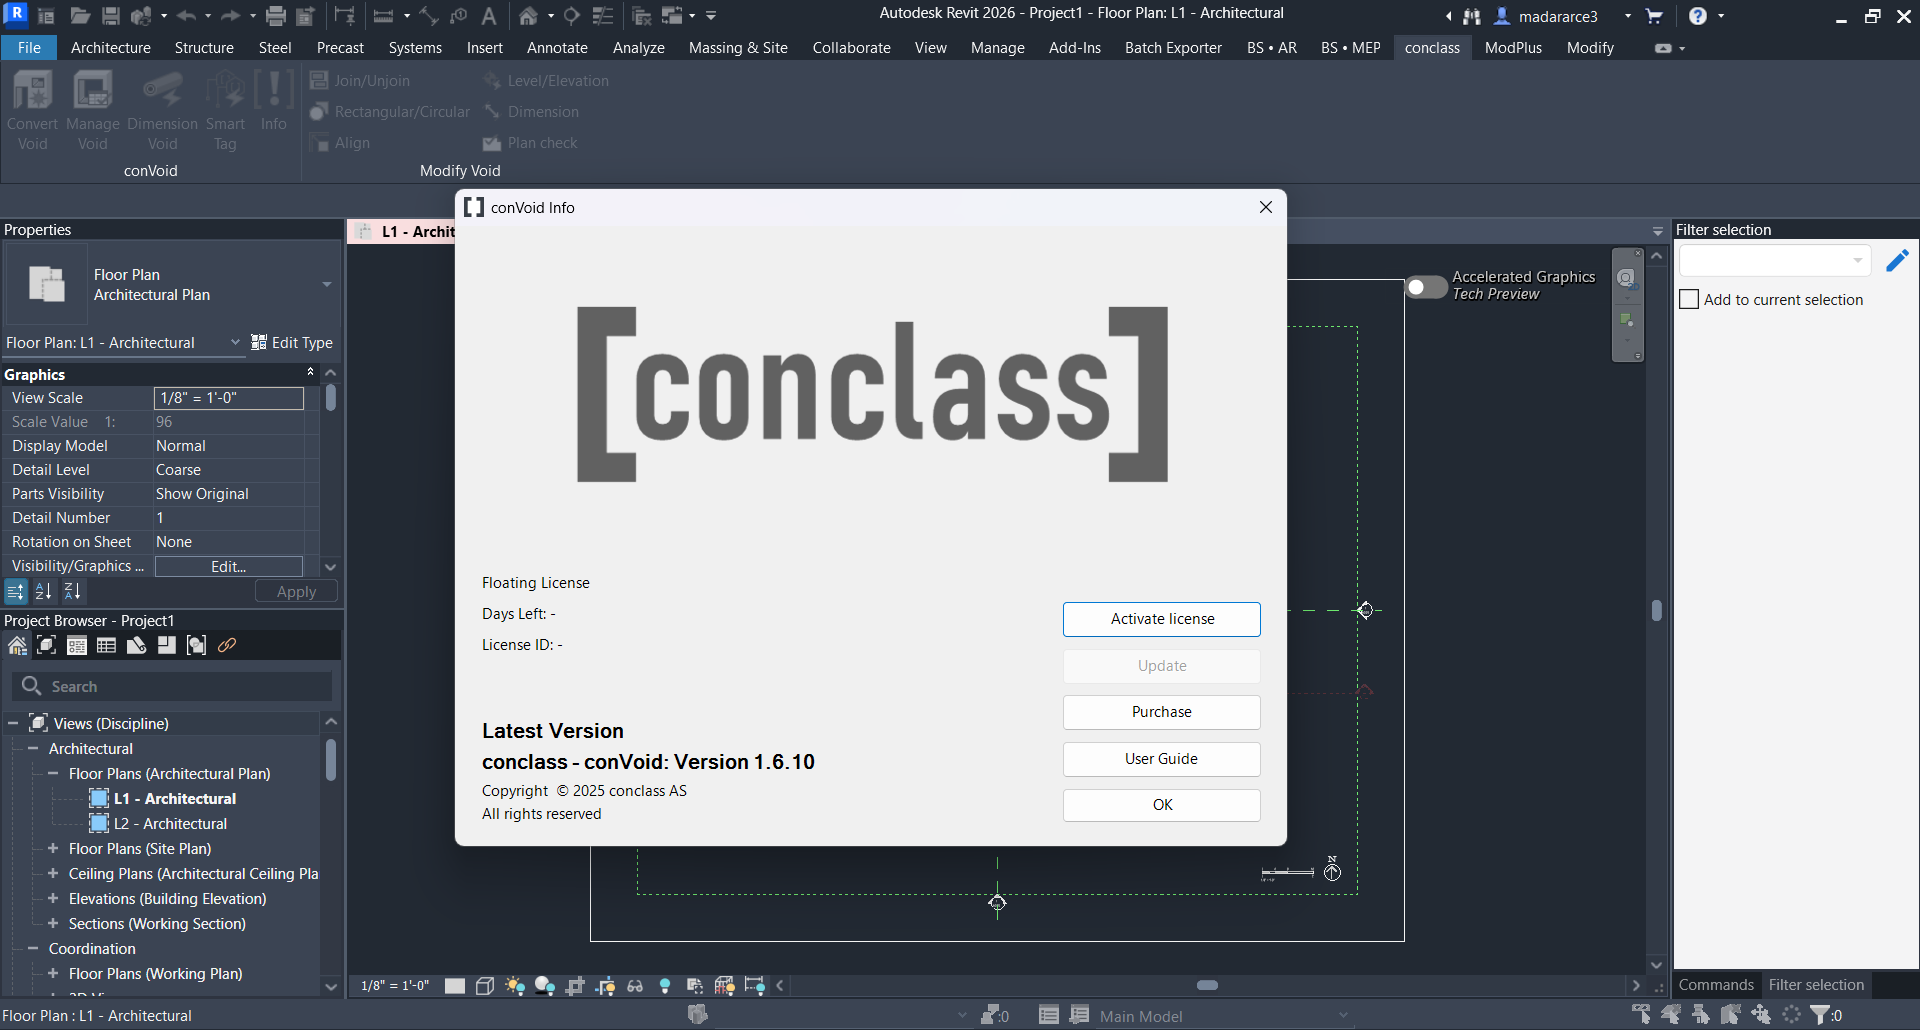Click visual style cube icon in view control bar
Viewport: 1920px width, 1030px height.
pyautogui.click(x=485, y=986)
